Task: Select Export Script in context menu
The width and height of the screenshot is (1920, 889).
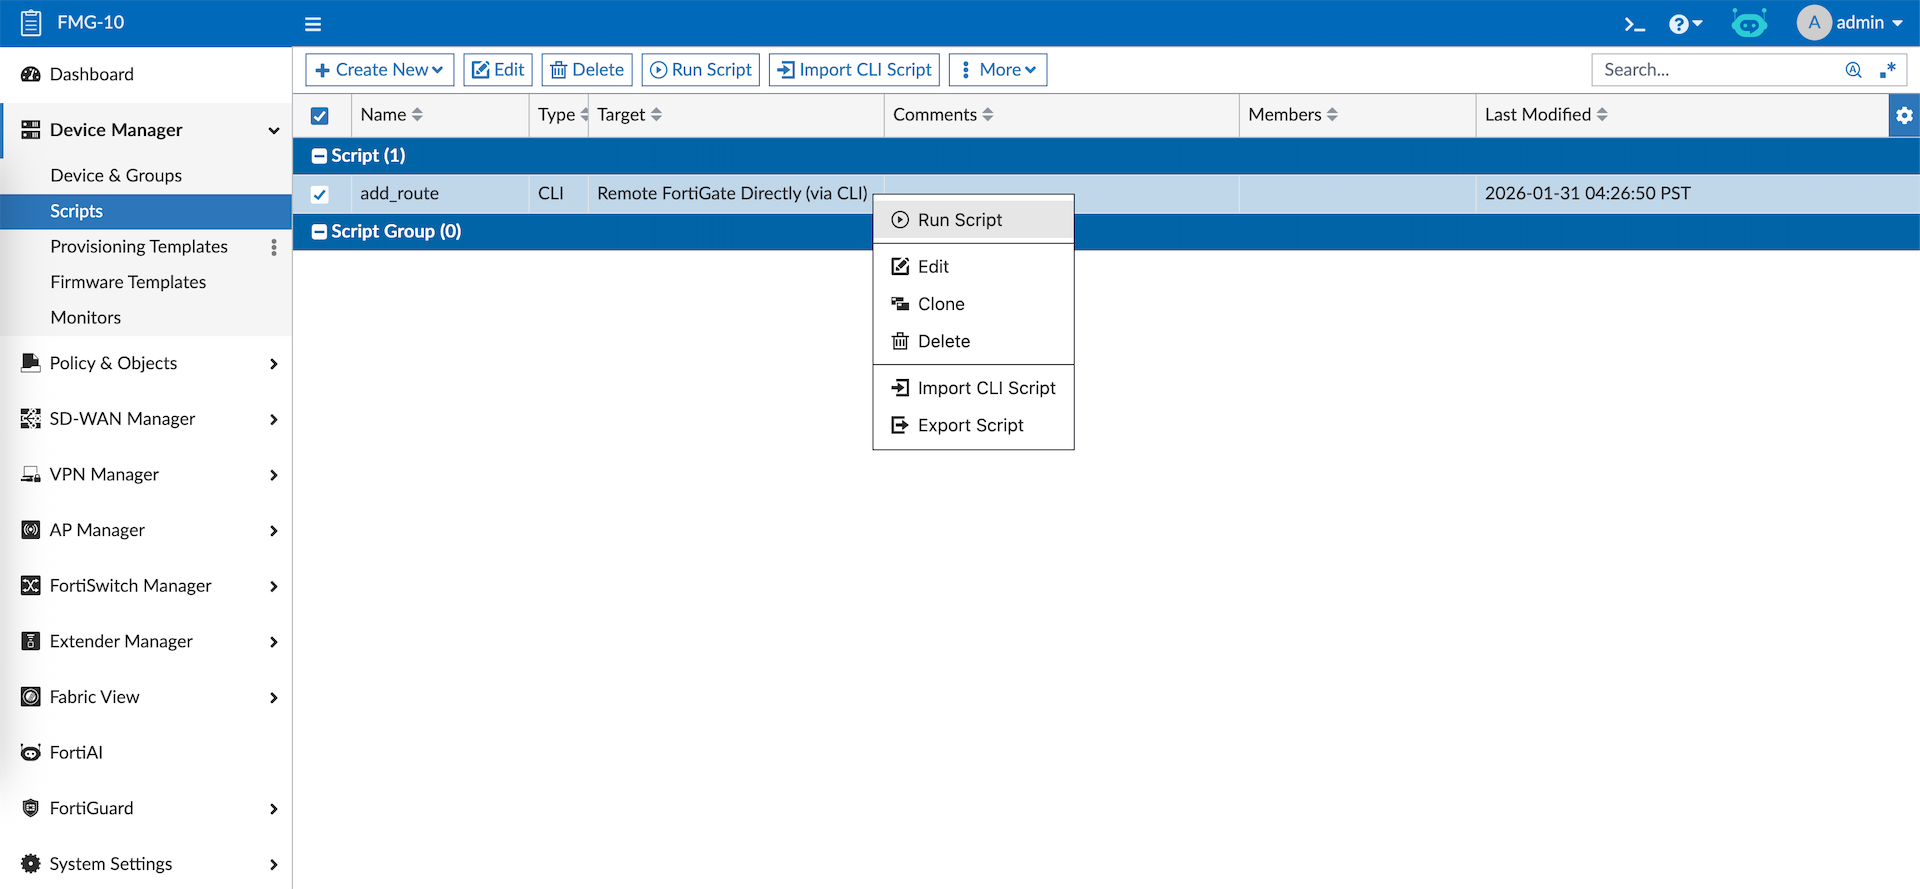Action: (970, 426)
